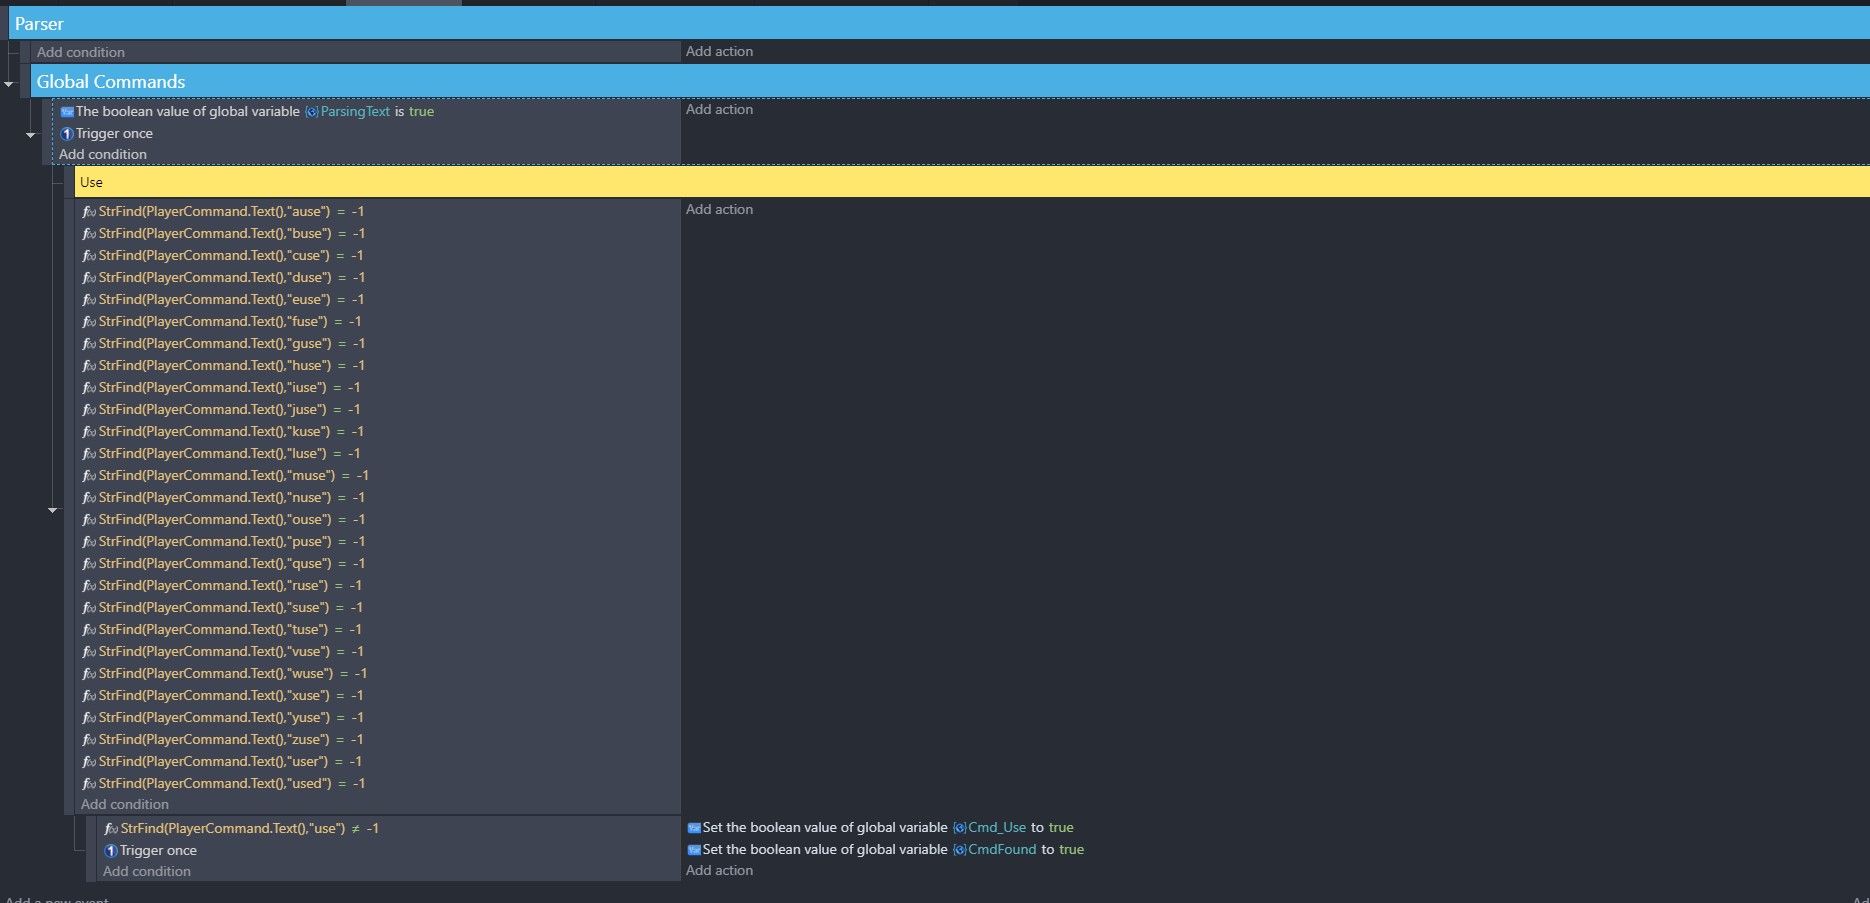
Task: Click Add condition below the "used" StrFind line
Action: tap(125, 805)
